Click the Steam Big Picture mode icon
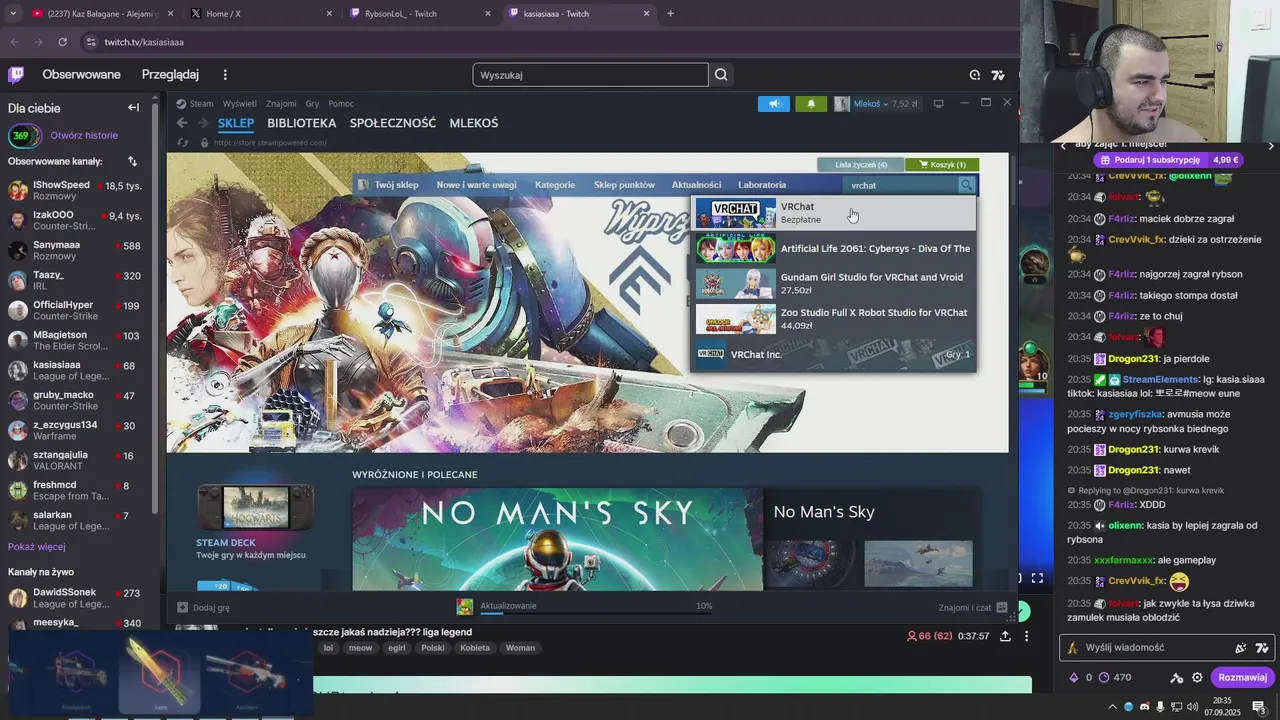The height and width of the screenshot is (720, 1280). pos(938,104)
